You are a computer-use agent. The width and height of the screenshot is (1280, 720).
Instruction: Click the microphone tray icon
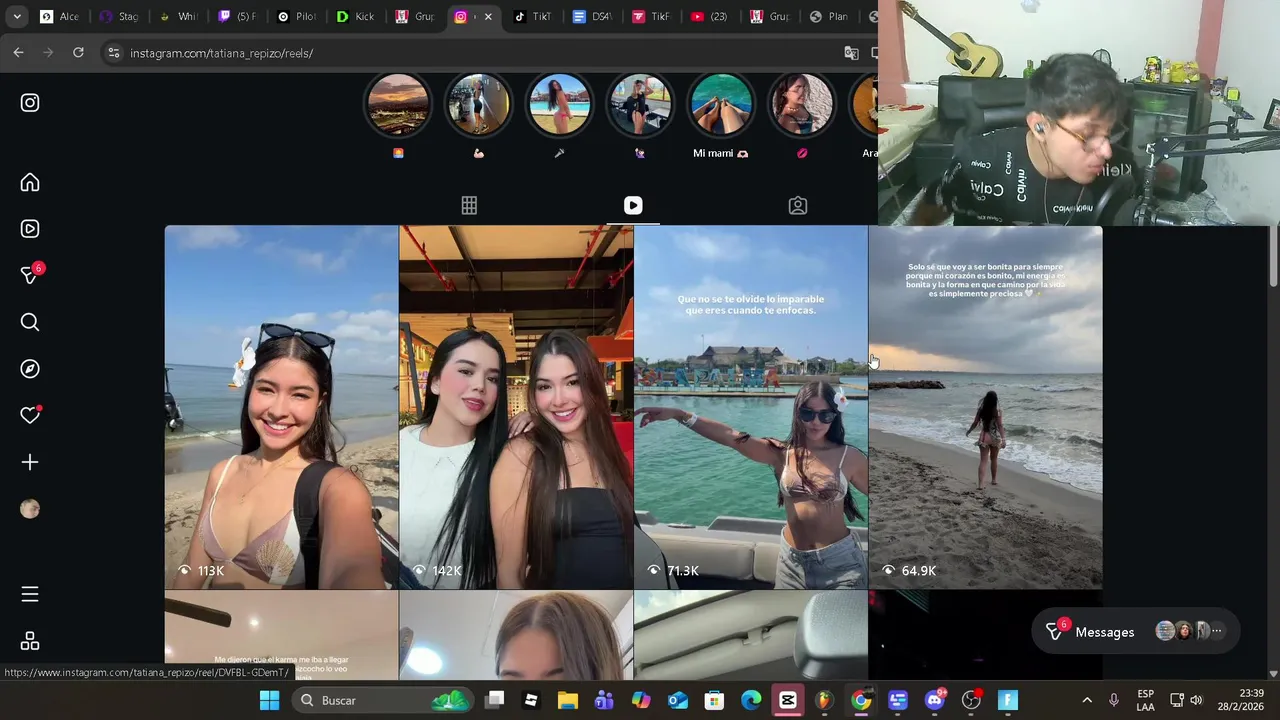tap(1114, 700)
